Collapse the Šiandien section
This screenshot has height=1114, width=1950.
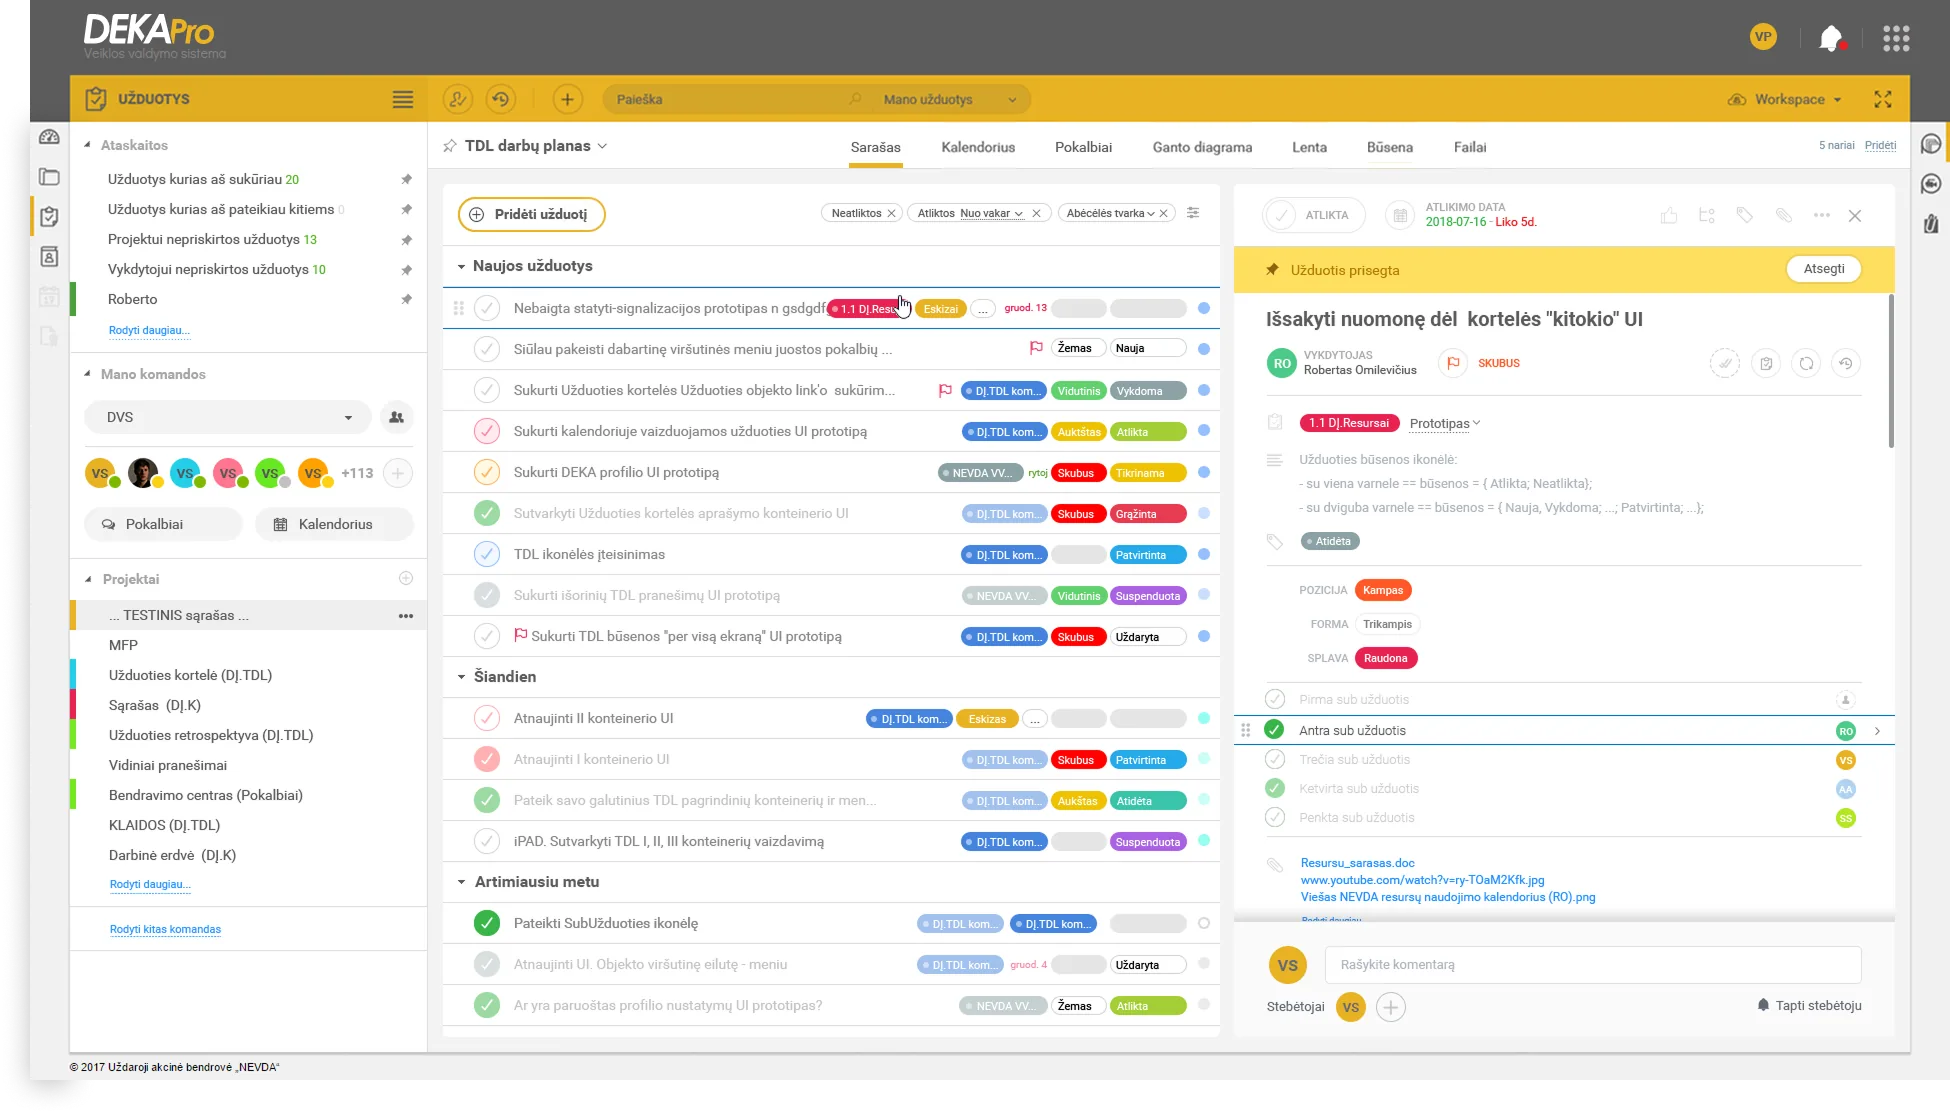click(x=461, y=677)
